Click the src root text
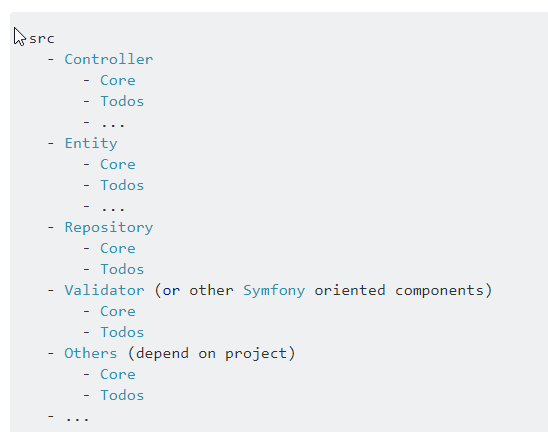This screenshot has width=548, height=432. [x=42, y=38]
